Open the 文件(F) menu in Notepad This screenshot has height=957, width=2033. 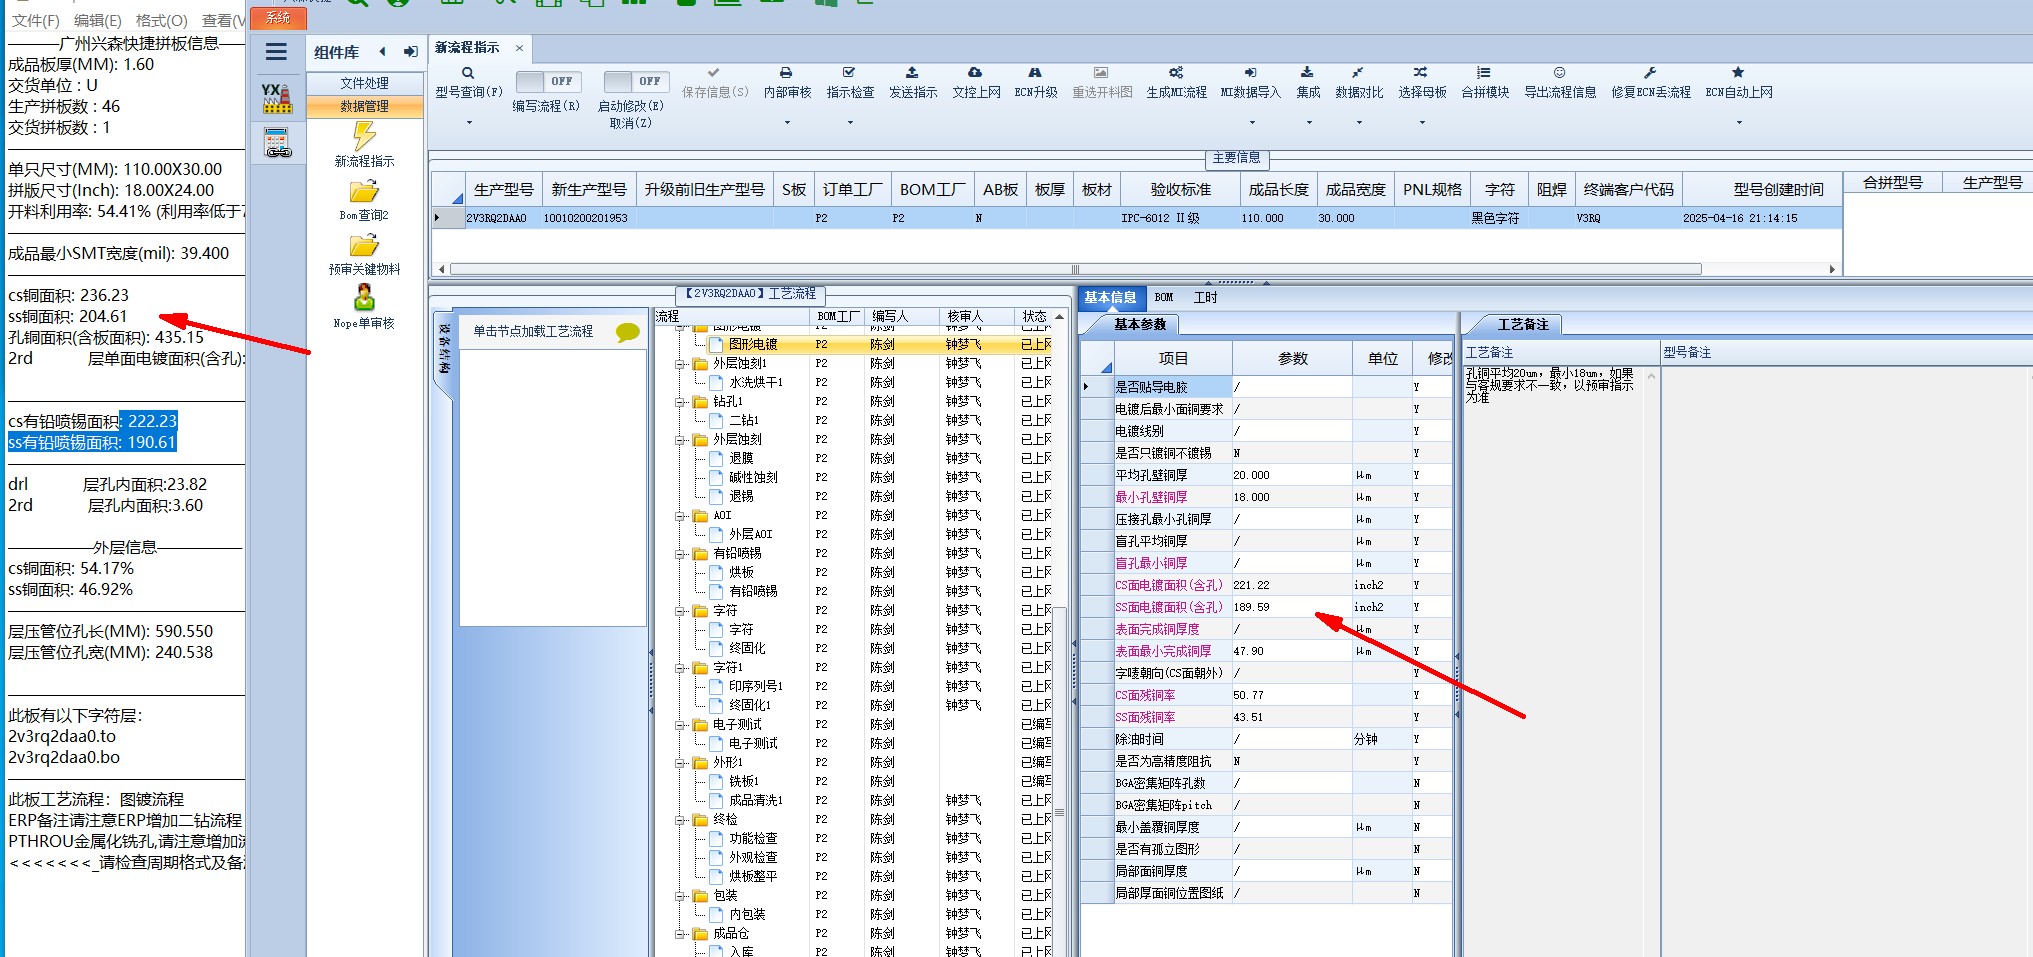coord(35,20)
